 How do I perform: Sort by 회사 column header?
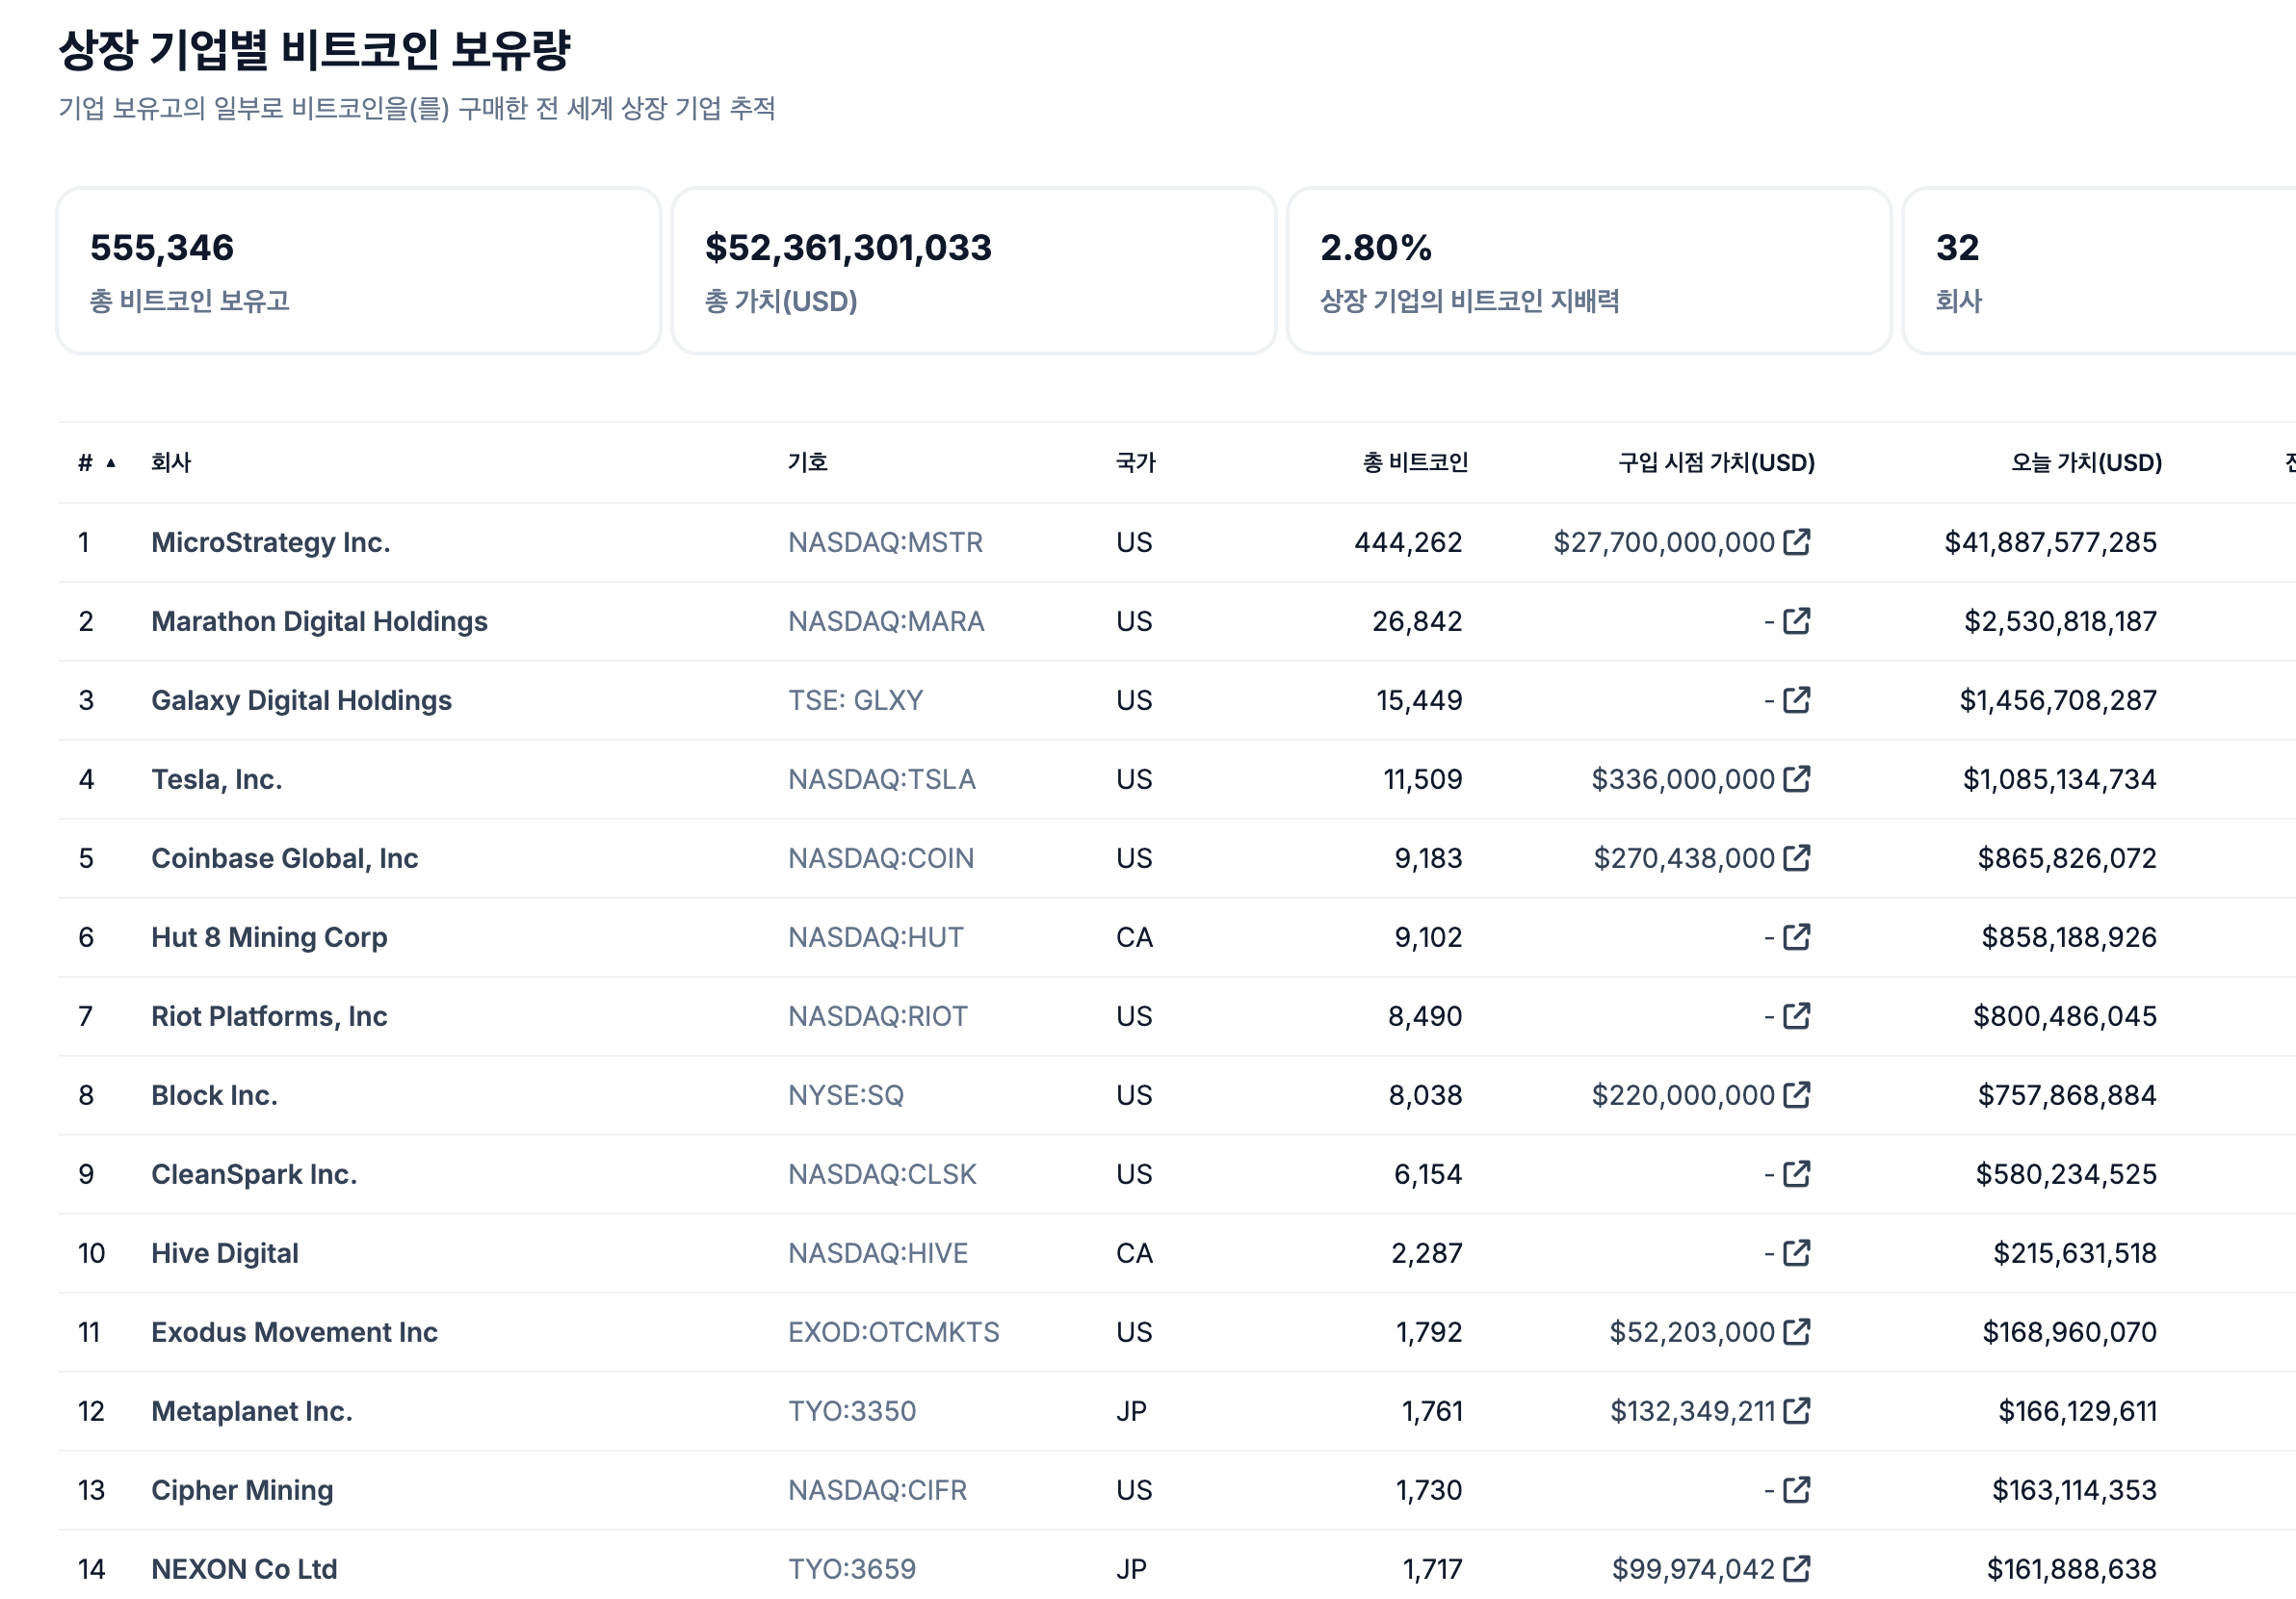click(x=171, y=462)
